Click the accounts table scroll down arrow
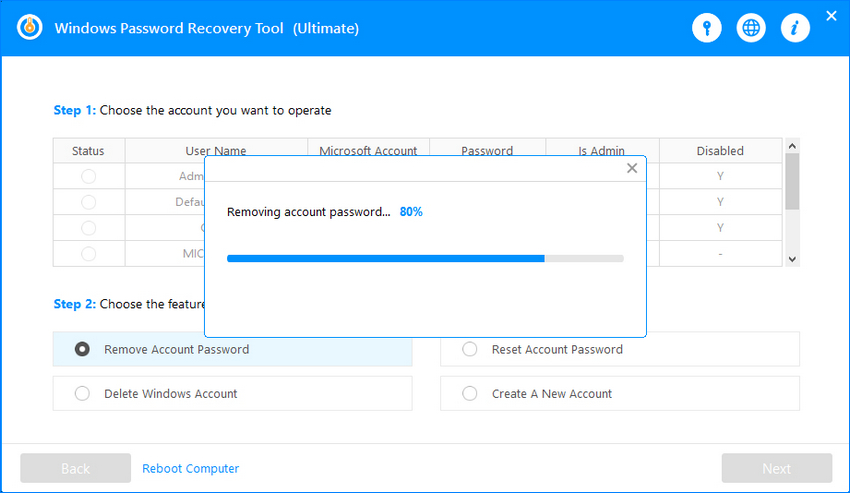Image resolution: width=850 pixels, height=493 pixels. click(792, 259)
